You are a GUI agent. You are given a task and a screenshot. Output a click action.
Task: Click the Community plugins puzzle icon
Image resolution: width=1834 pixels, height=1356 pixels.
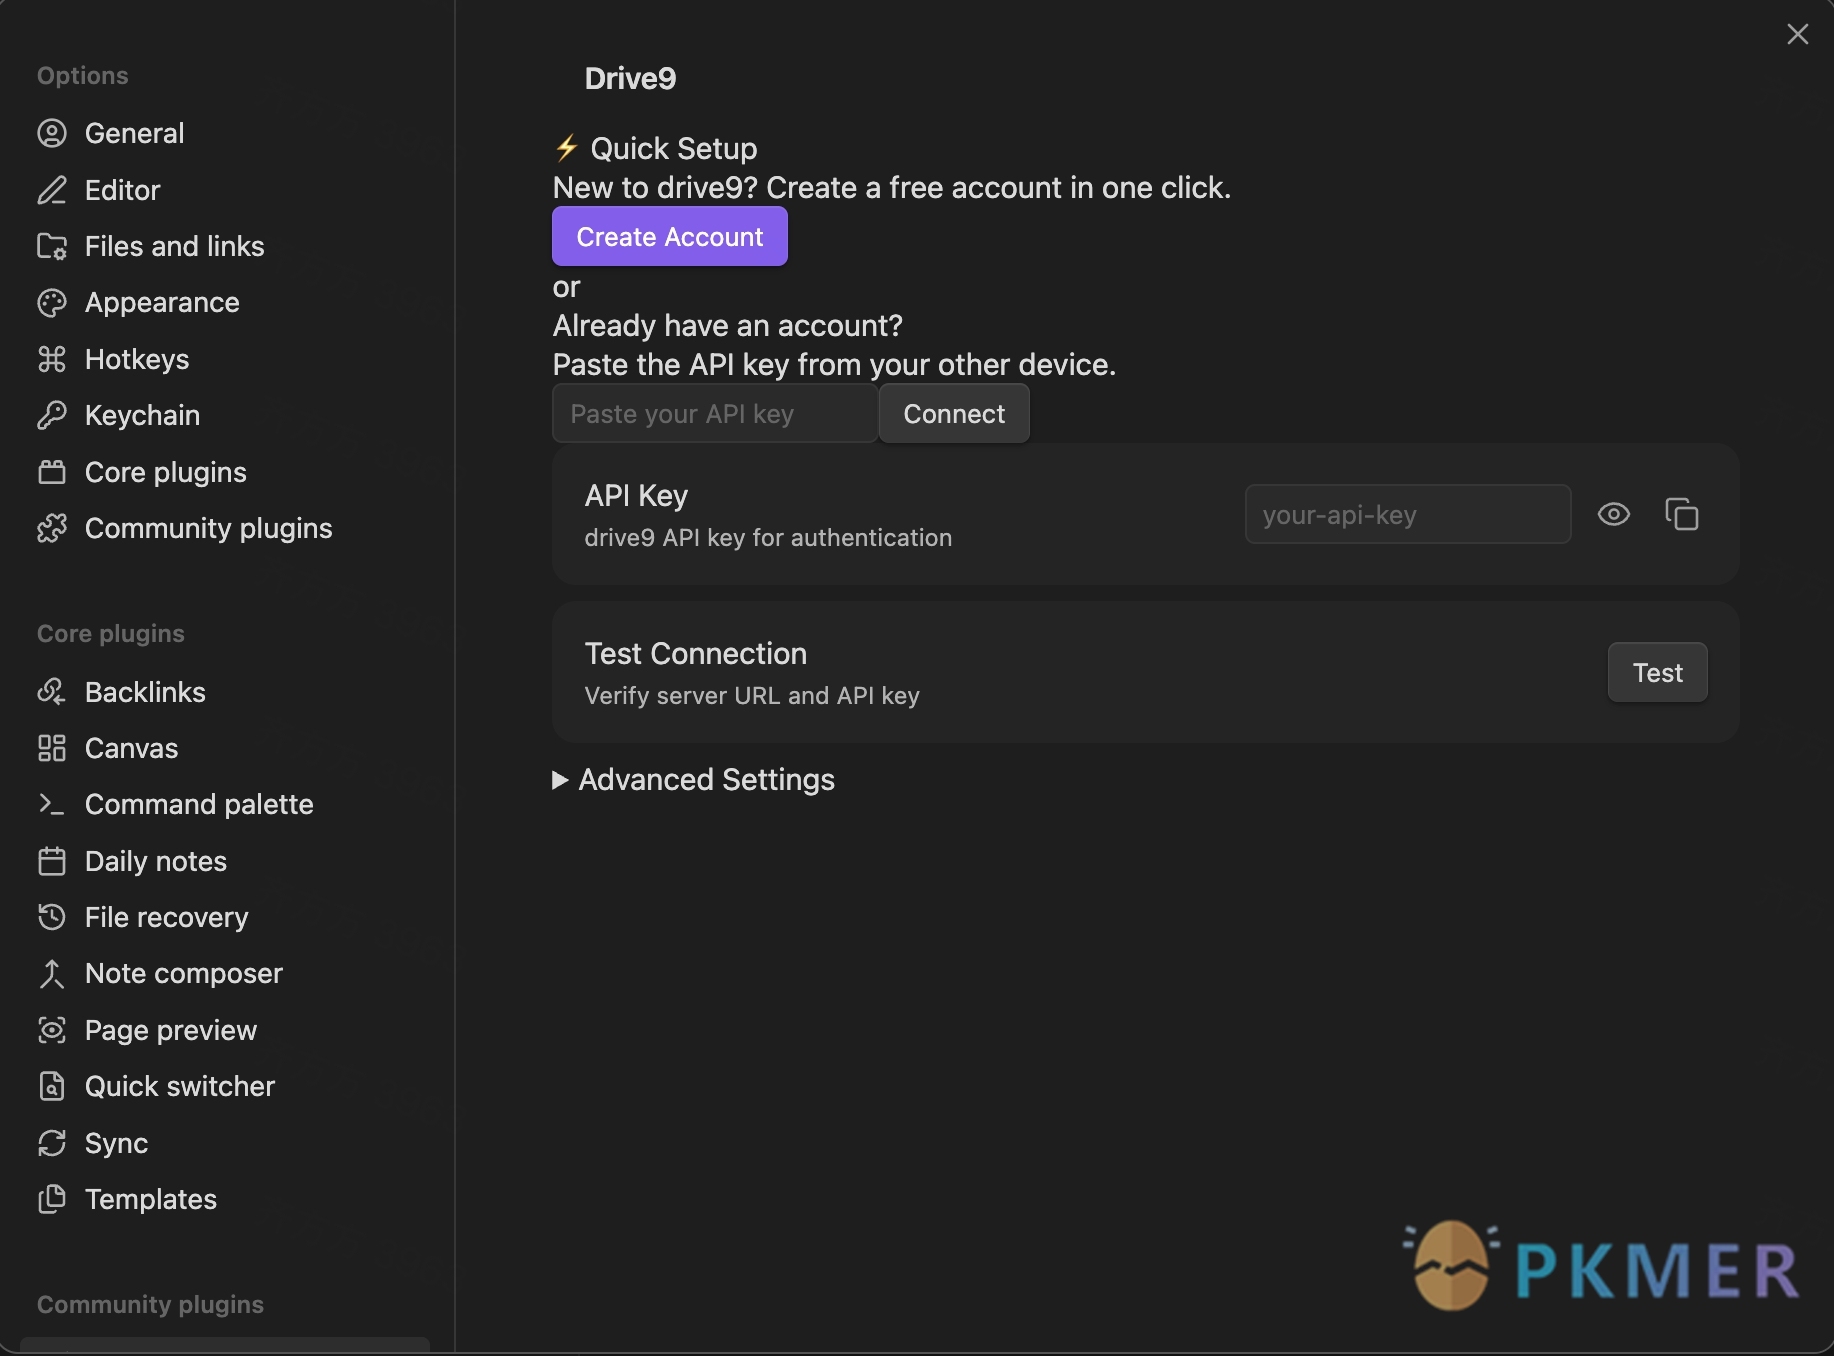(x=52, y=528)
